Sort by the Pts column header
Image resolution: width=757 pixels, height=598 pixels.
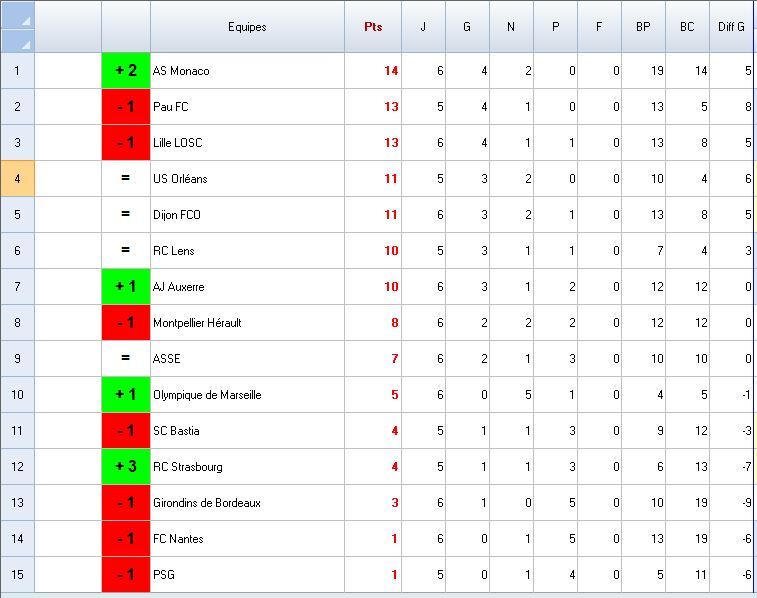(x=373, y=27)
